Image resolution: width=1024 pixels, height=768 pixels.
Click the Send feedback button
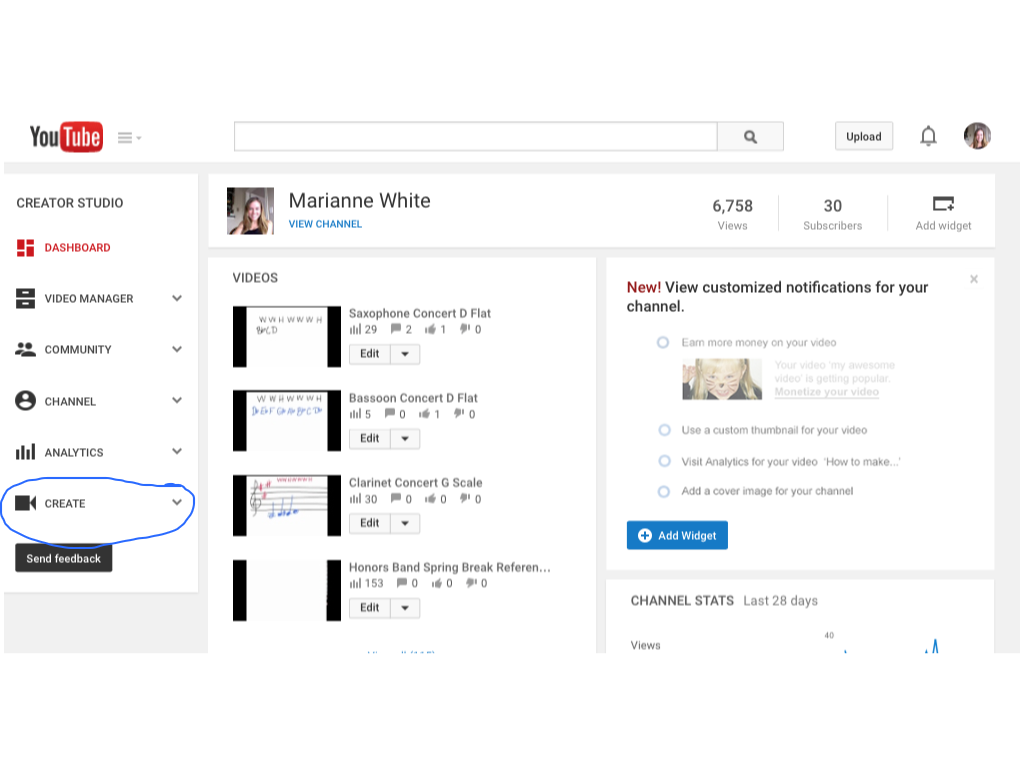tap(63, 558)
